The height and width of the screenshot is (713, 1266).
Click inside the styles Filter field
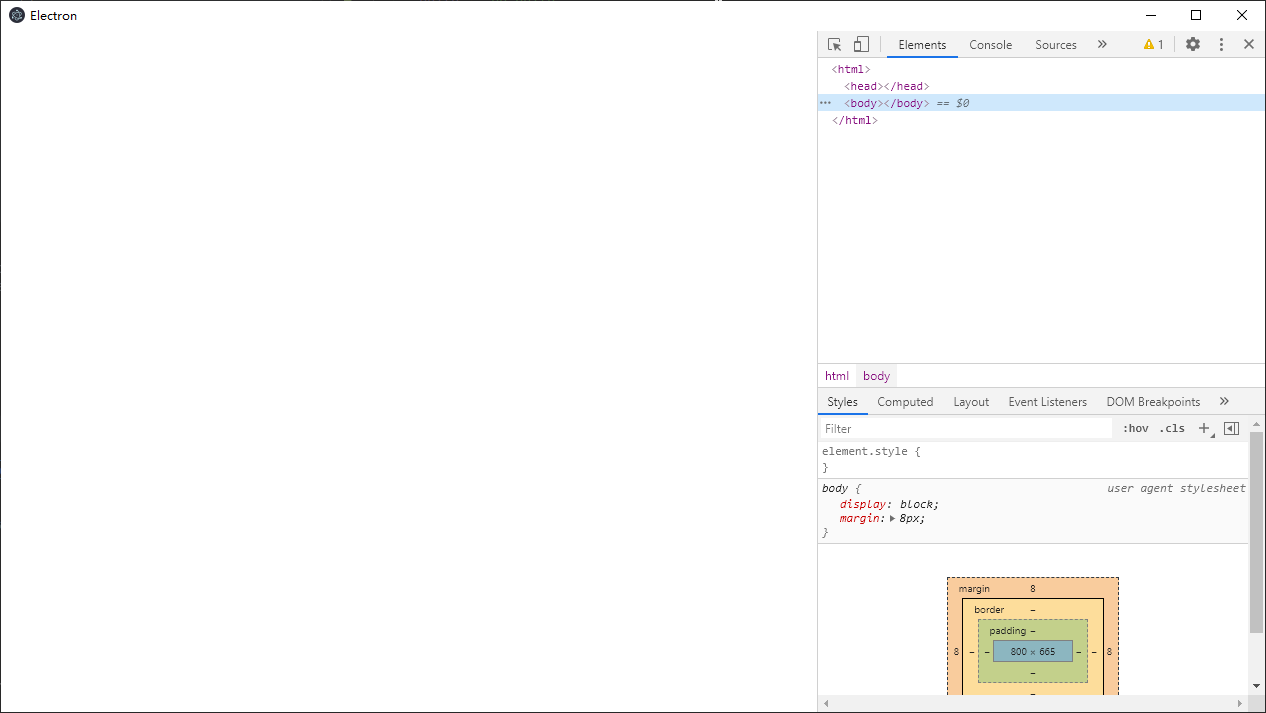(x=900, y=428)
